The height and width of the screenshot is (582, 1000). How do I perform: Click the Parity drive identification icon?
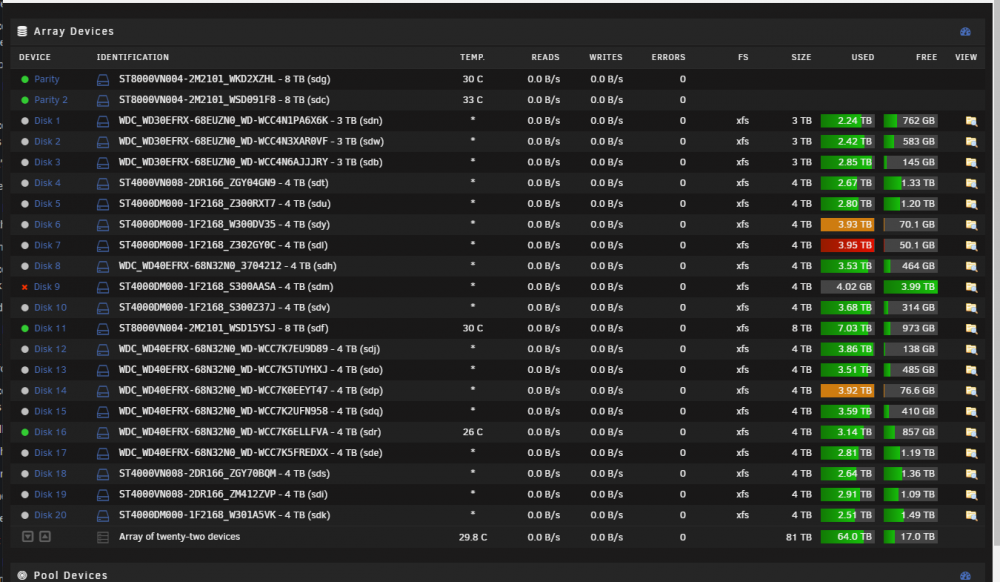click(103, 80)
